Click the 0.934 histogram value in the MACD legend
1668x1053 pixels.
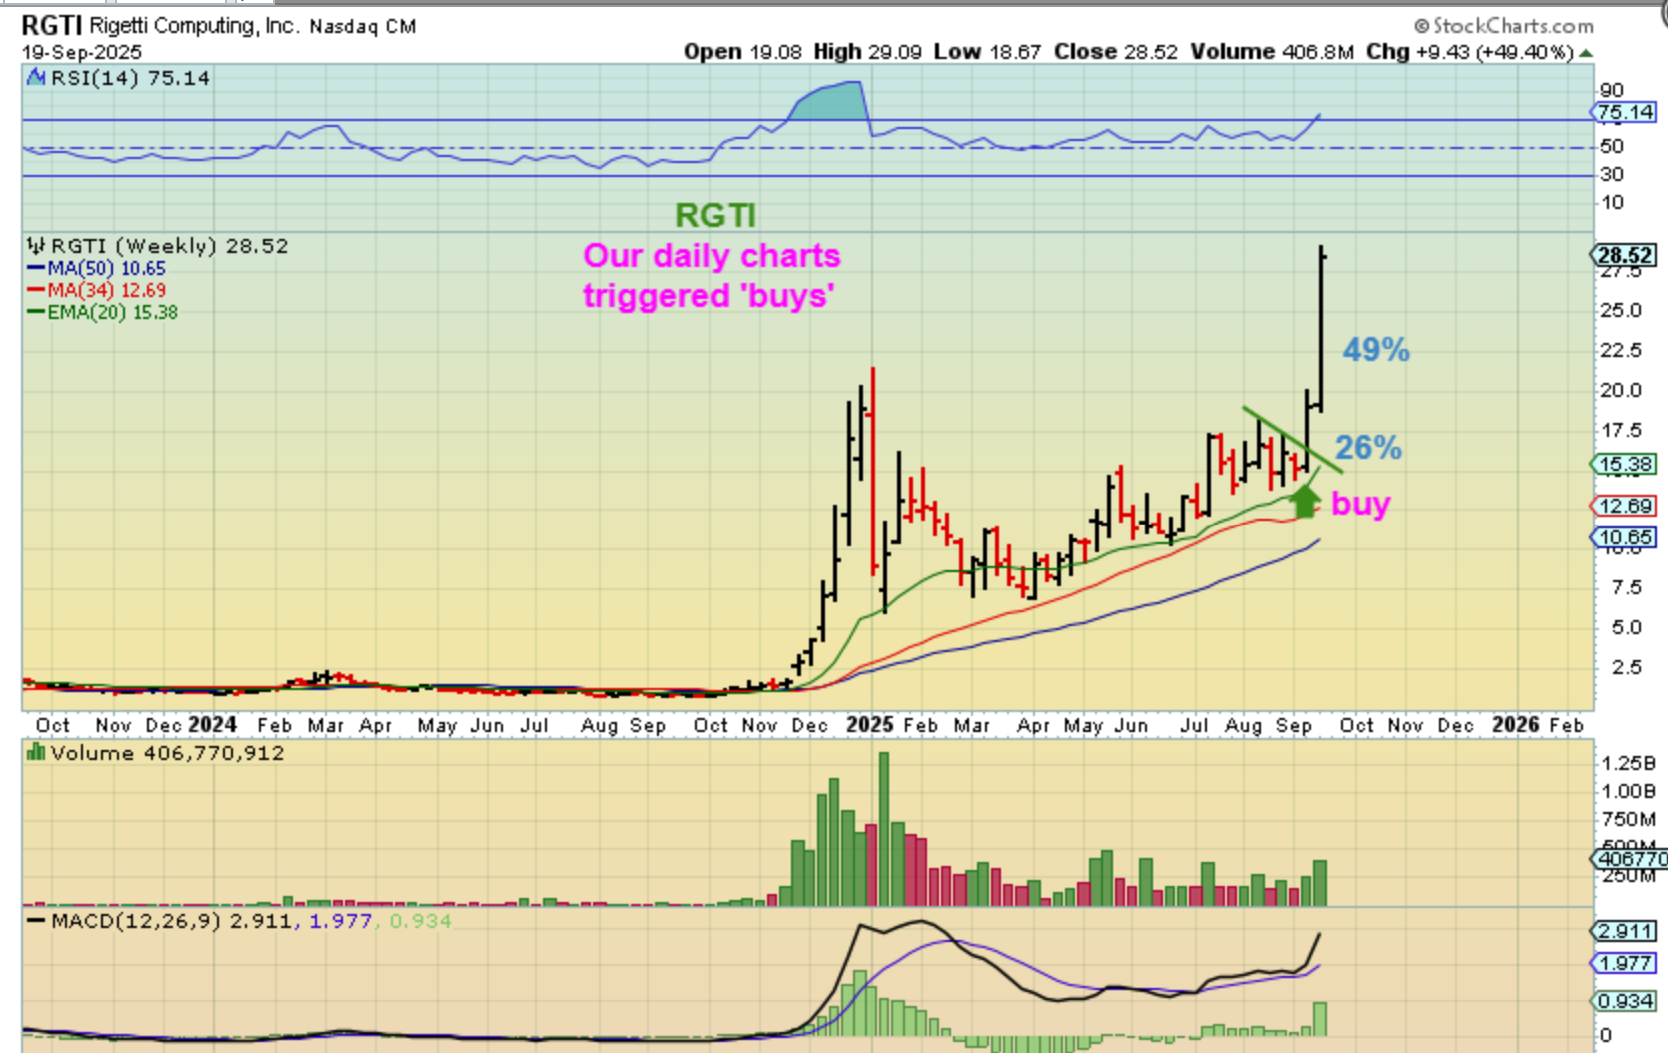(420, 921)
